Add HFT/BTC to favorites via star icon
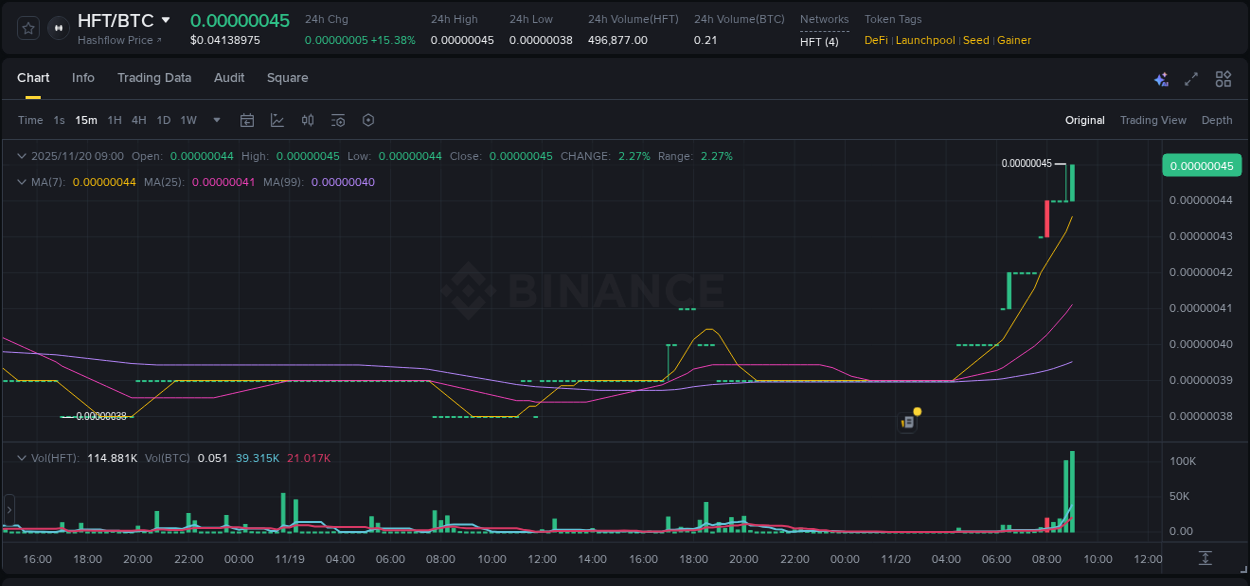This screenshot has width=1250, height=586. [x=27, y=27]
